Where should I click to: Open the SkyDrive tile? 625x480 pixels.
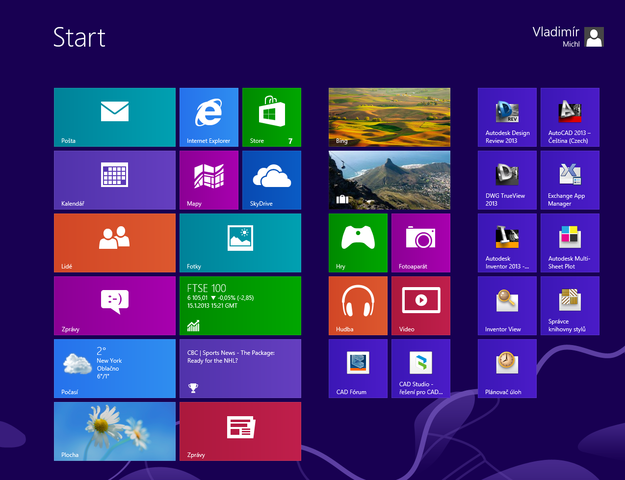coord(271,180)
